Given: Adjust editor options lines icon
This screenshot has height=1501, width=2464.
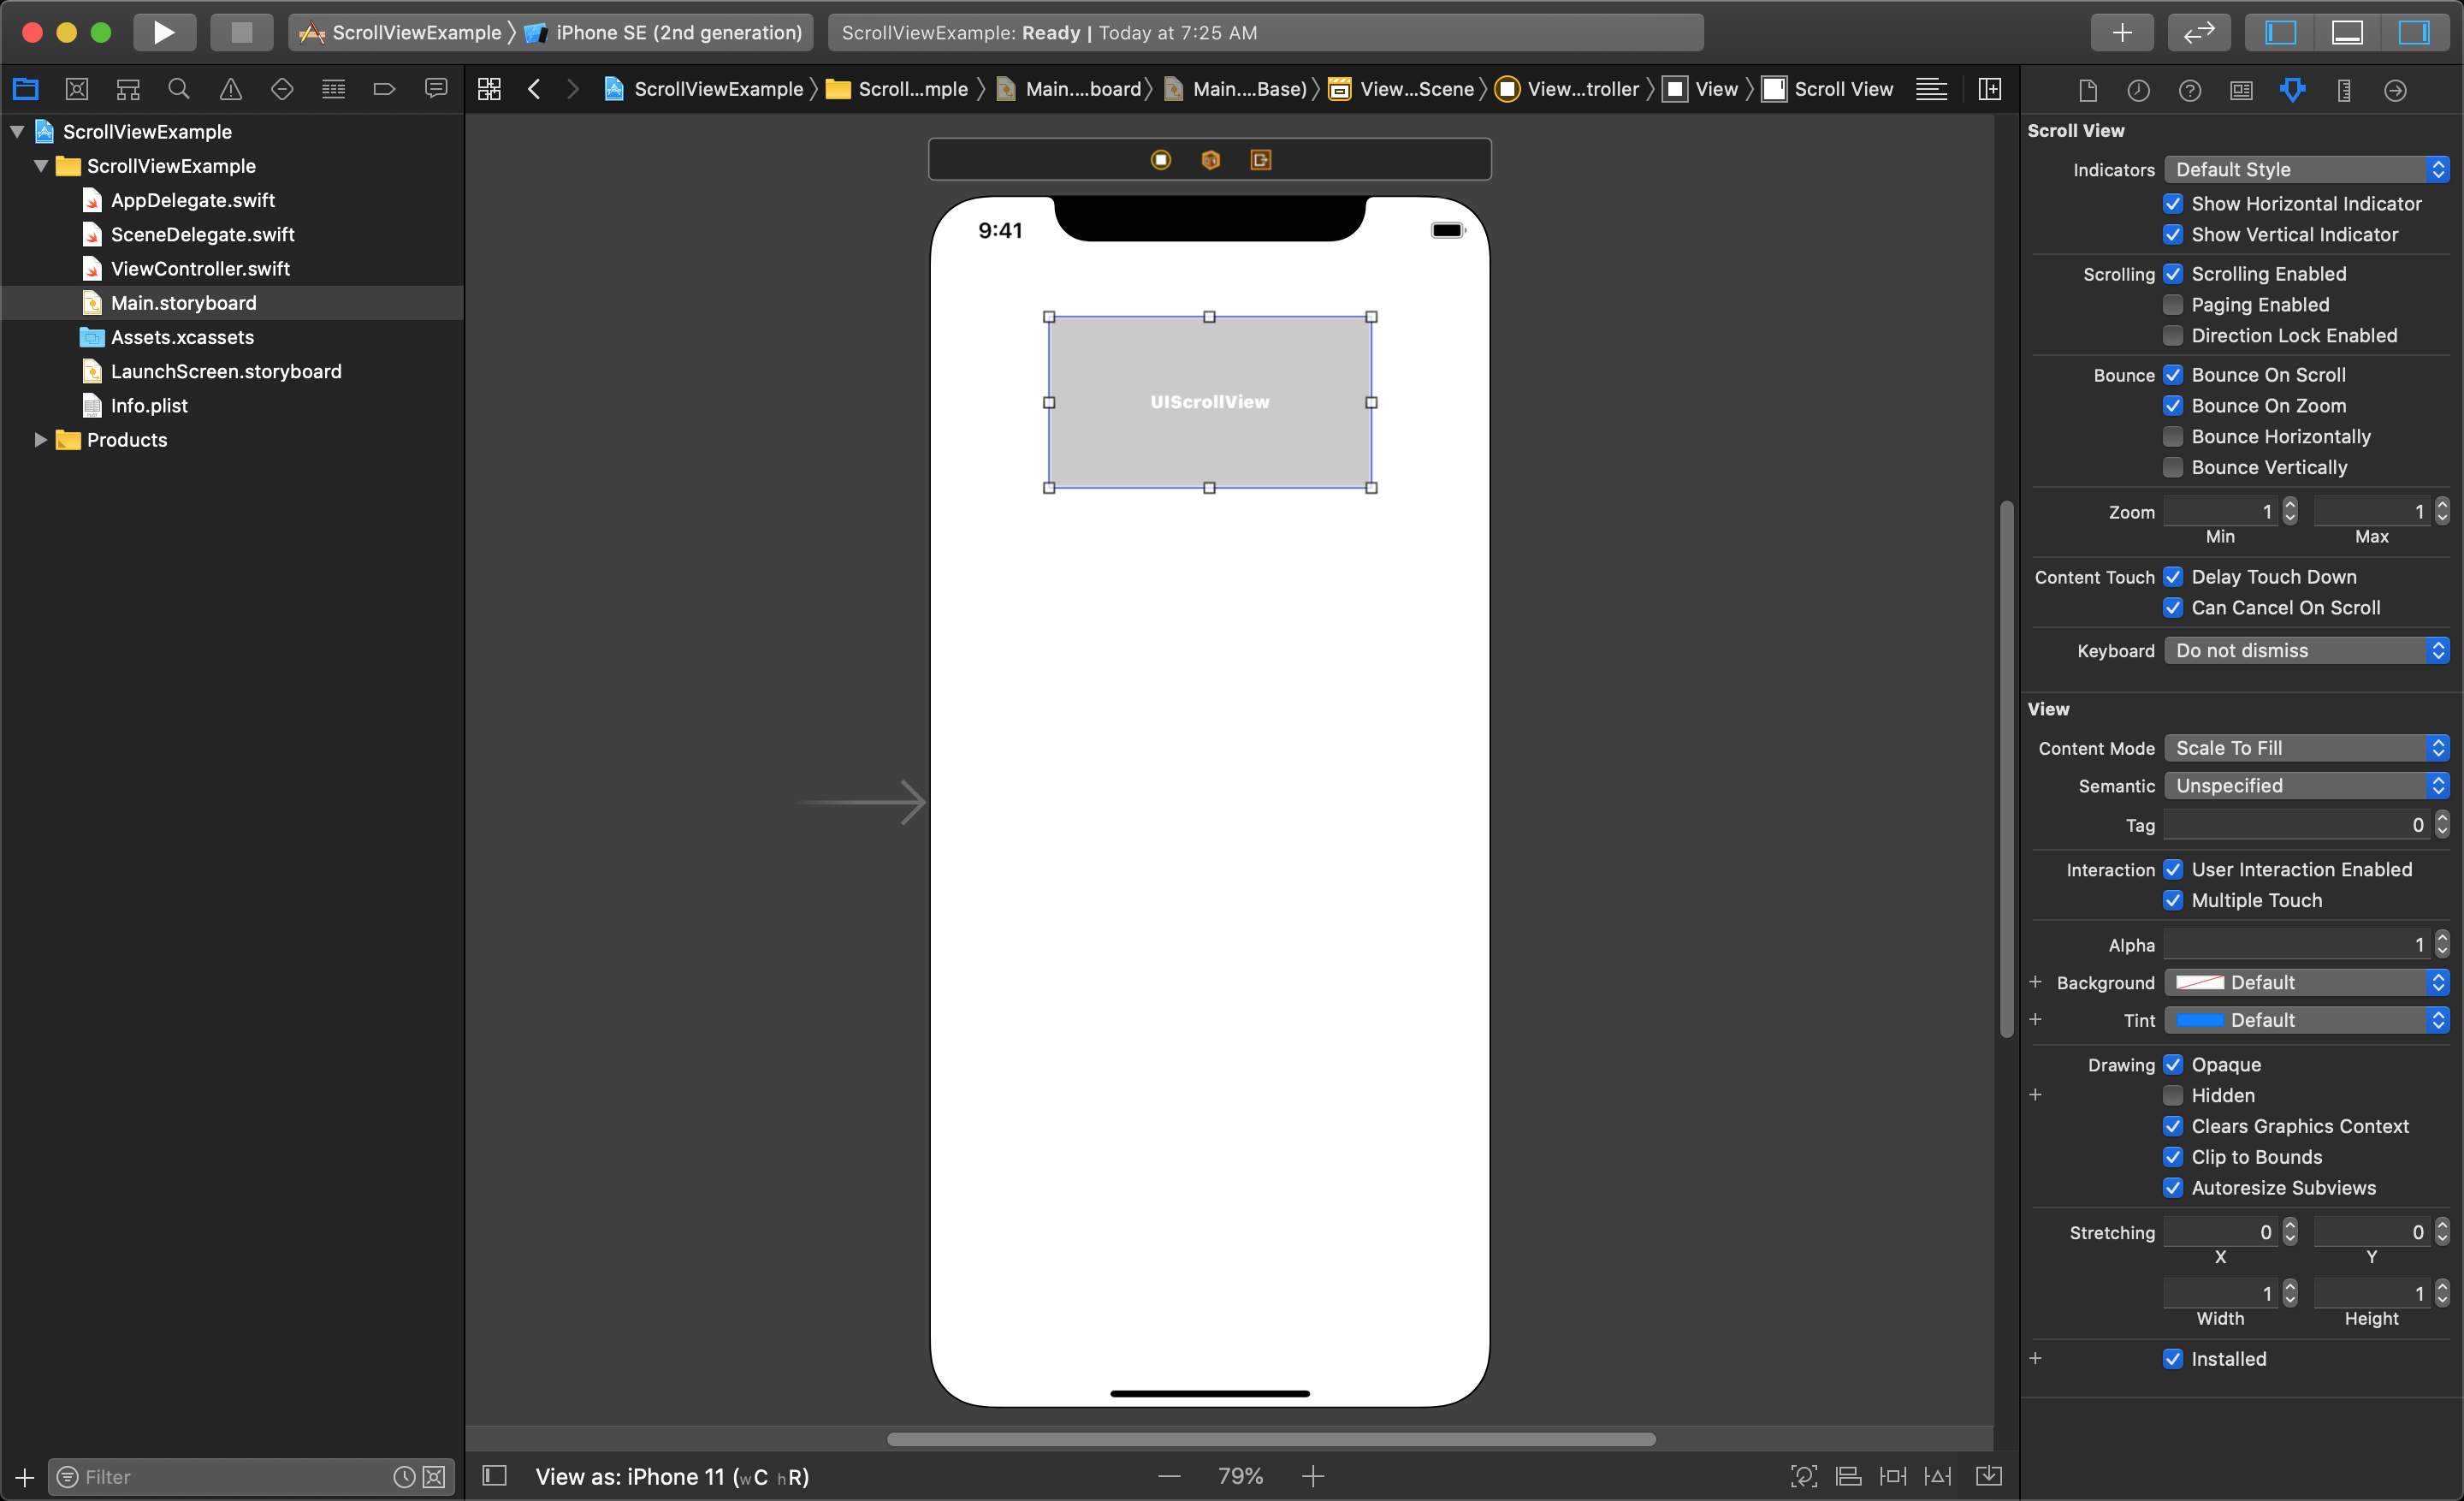Looking at the screenshot, I should (1931, 89).
